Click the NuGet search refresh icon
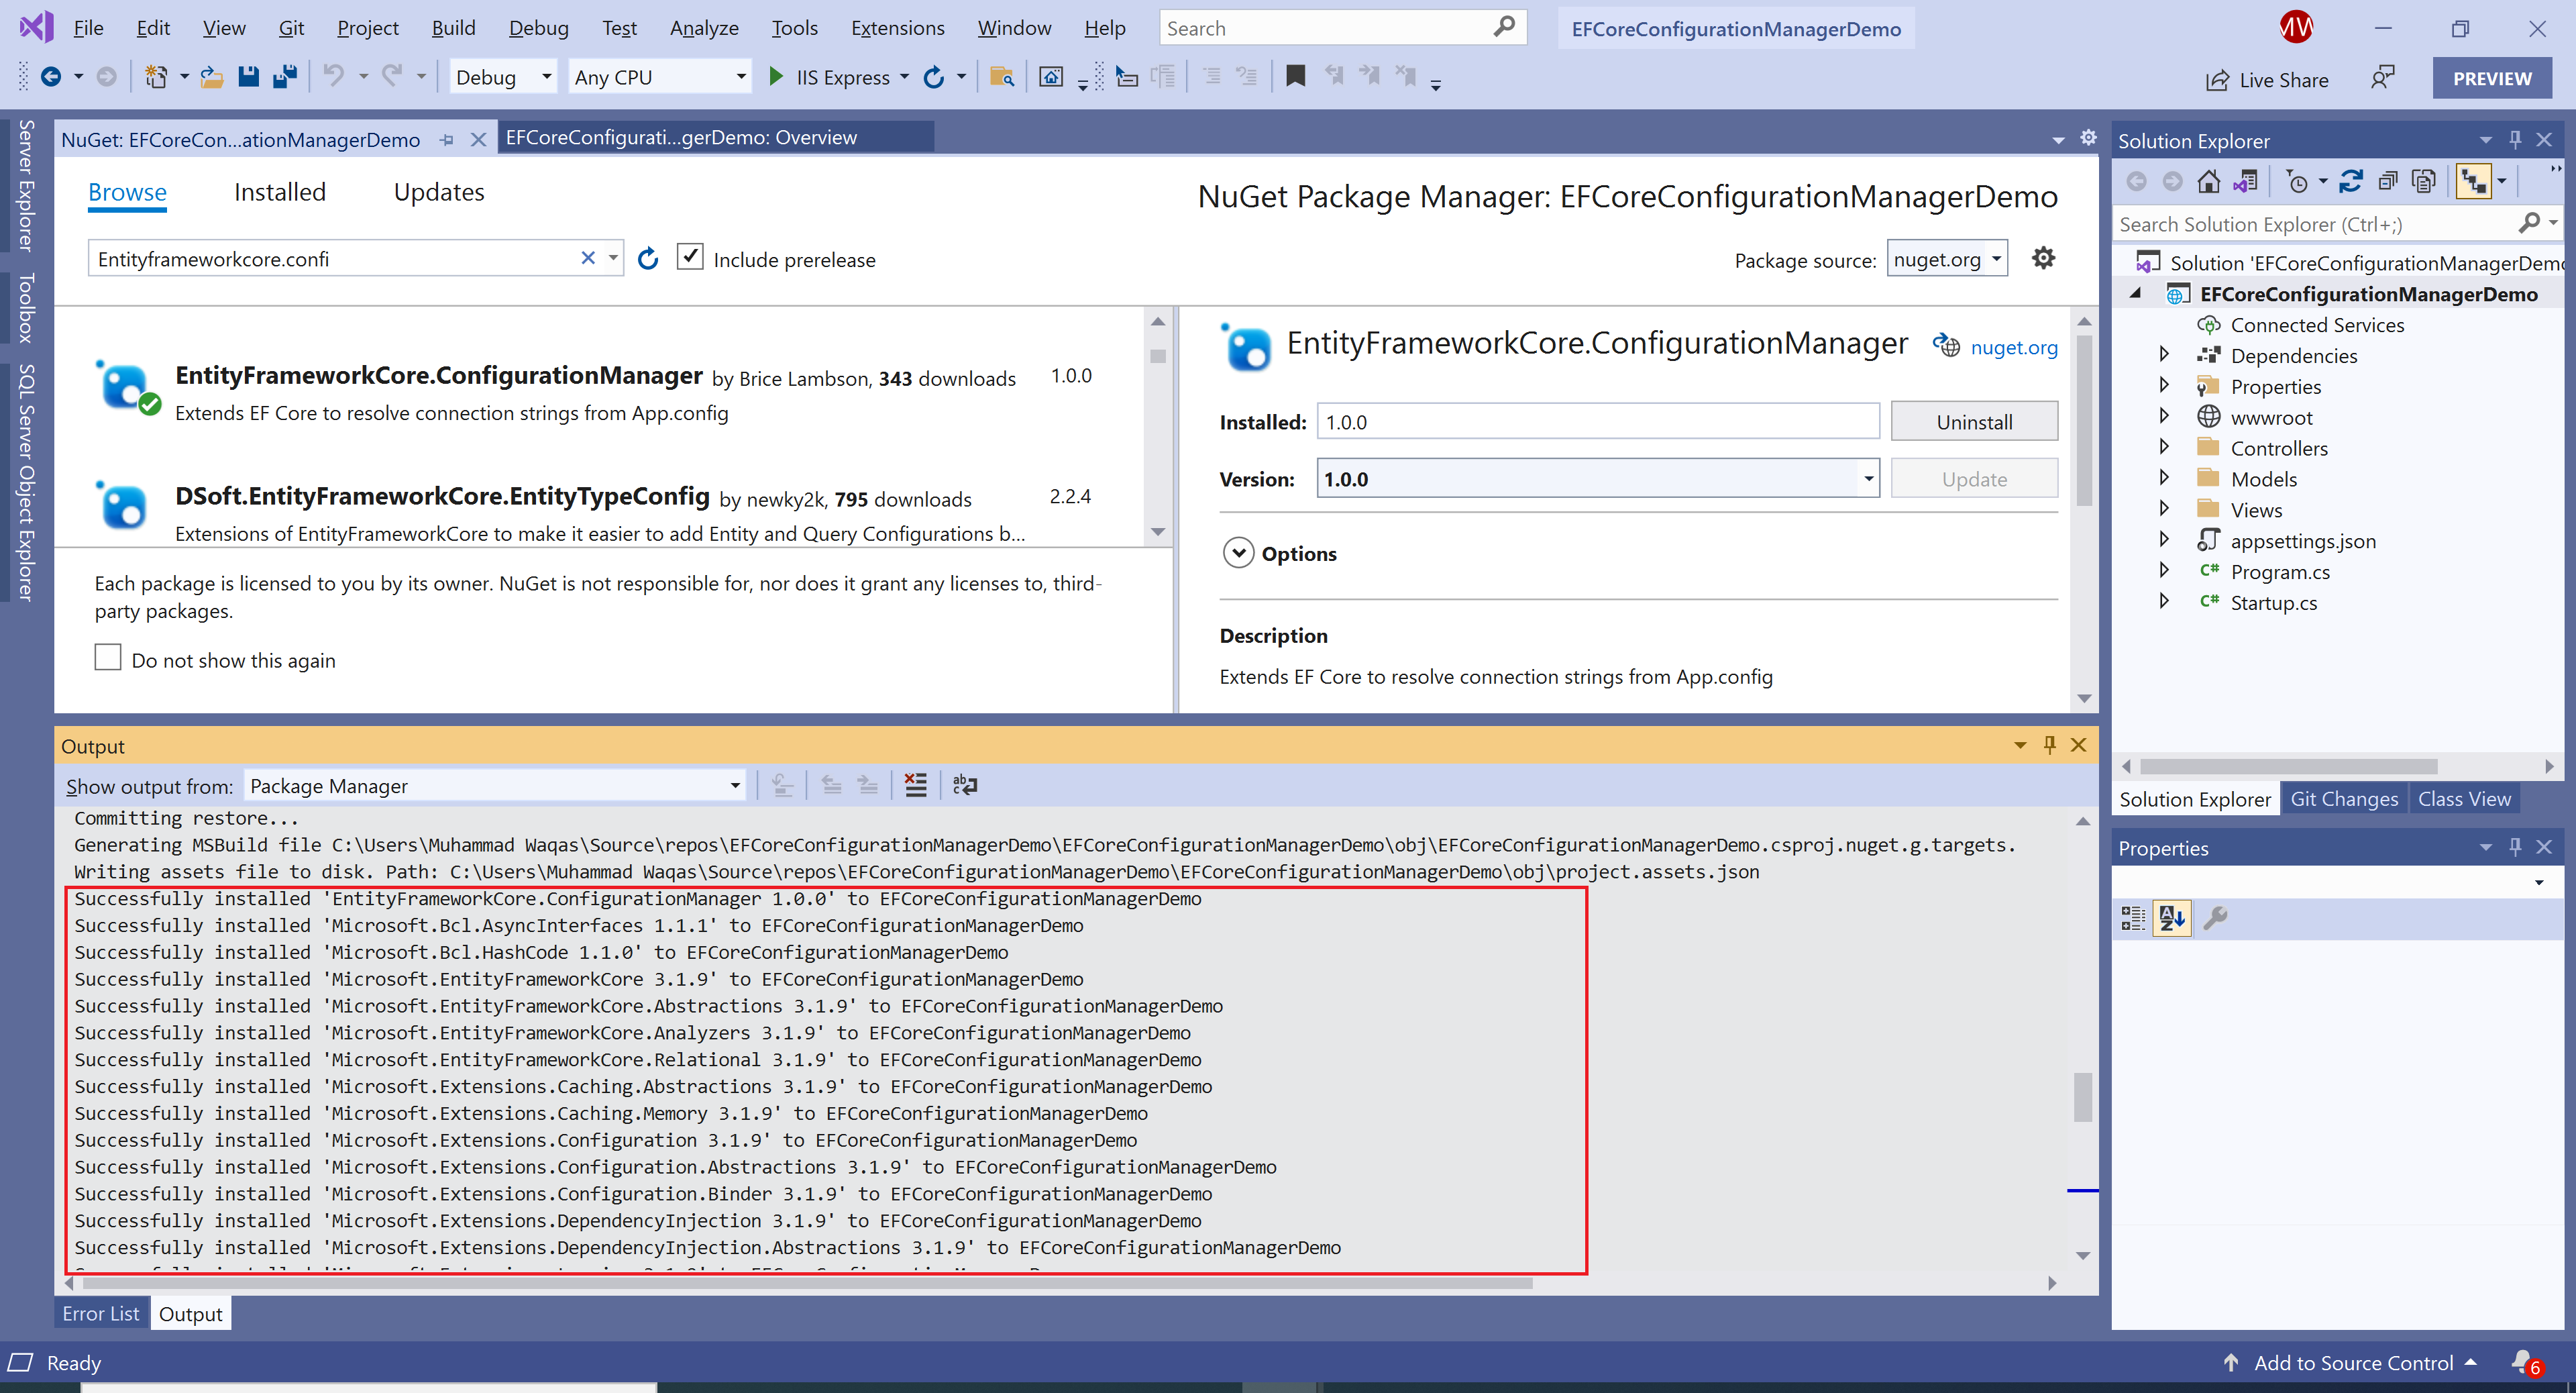 (x=648, y=259)
